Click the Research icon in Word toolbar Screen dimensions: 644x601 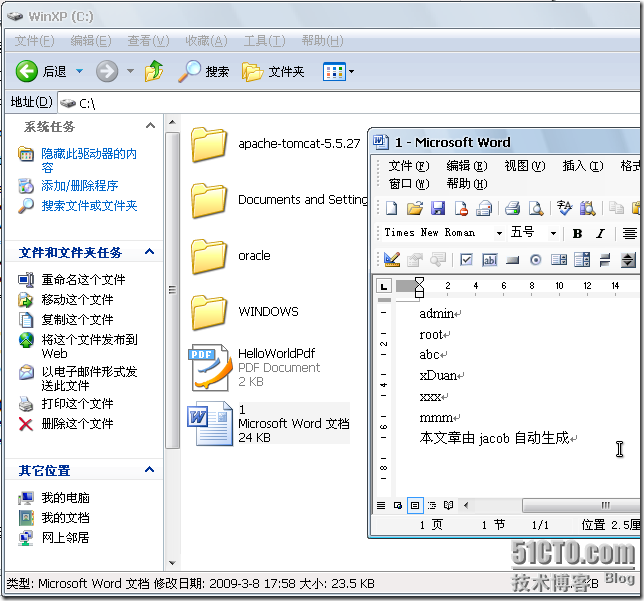pyautogui.click(x=588, y=208)
